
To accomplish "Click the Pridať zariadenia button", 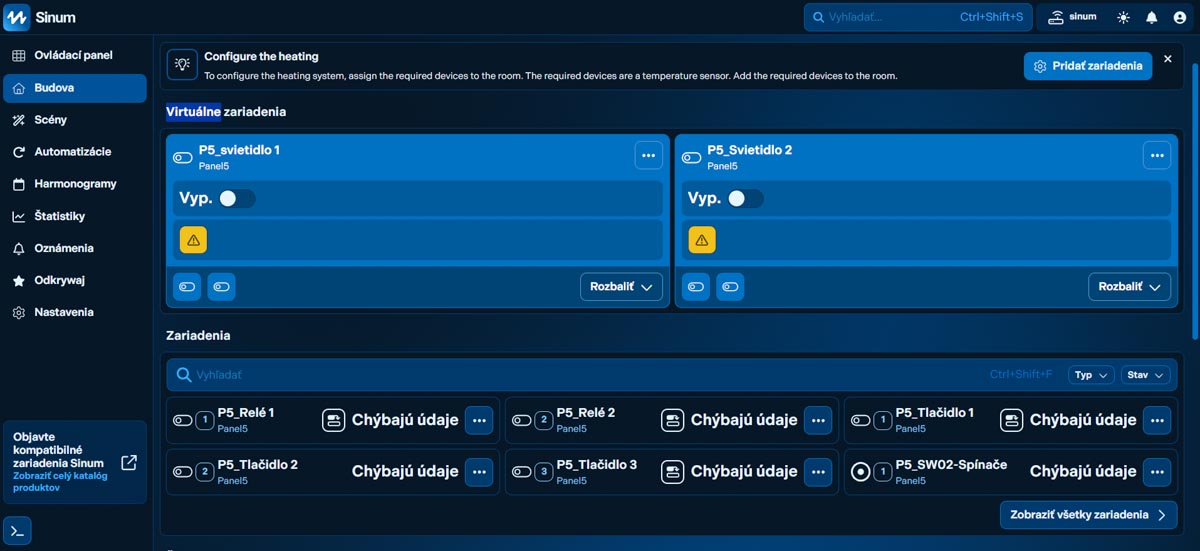I will (1087, 66).
